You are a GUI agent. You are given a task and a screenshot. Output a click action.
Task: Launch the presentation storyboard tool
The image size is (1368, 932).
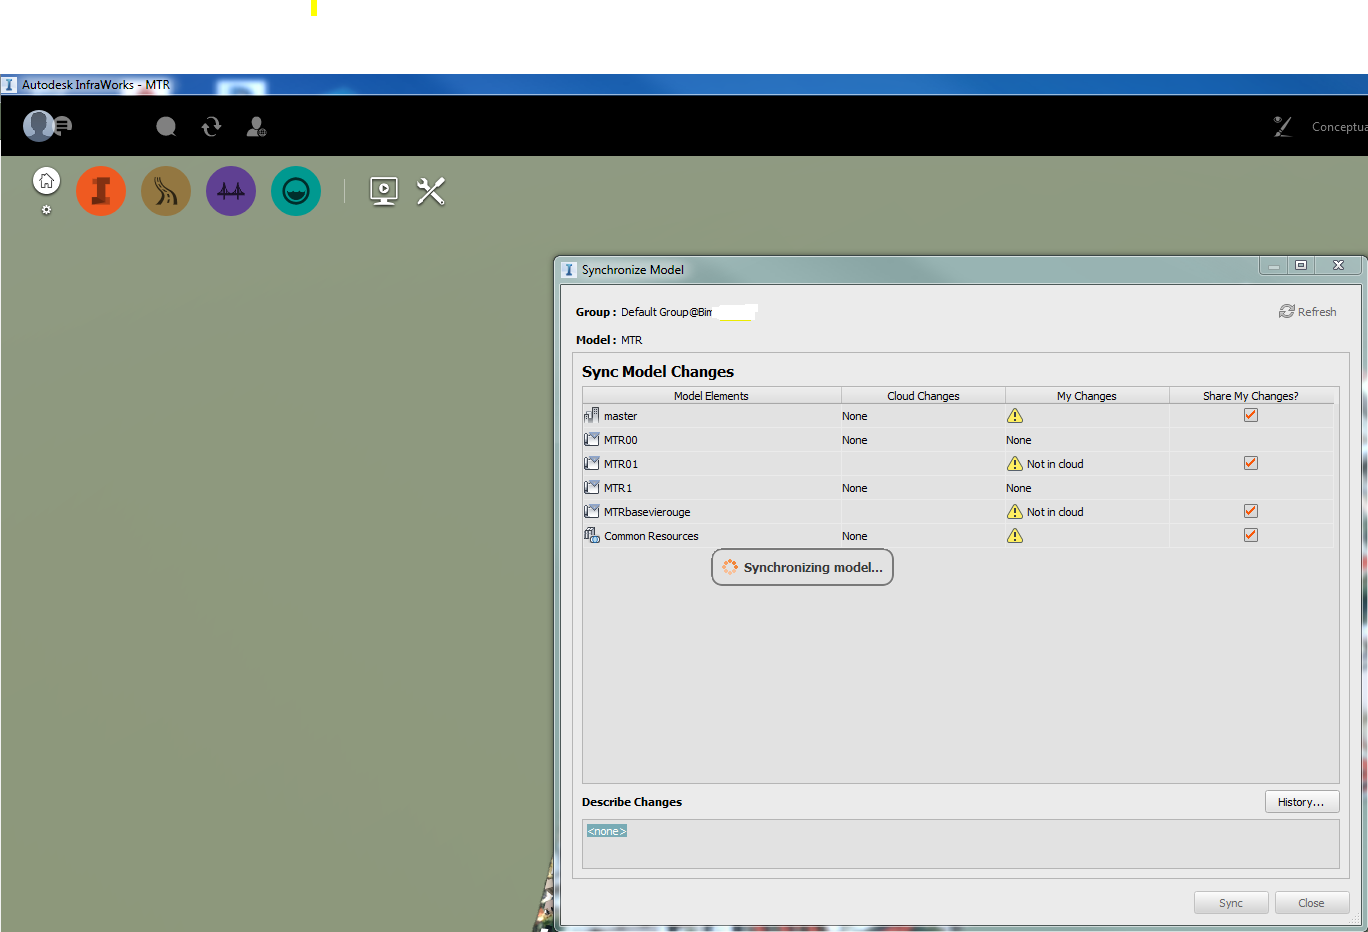point(384,190)
